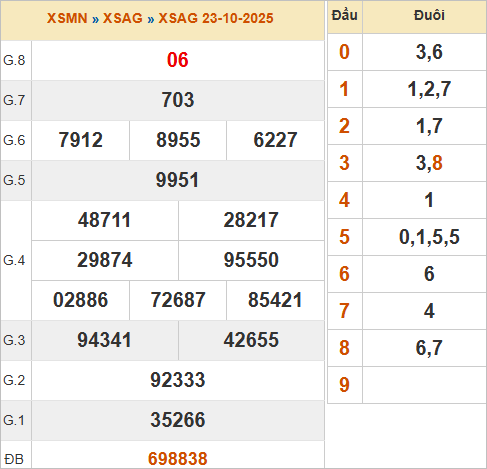The image size is (487, 469).
Task: Select Đuôi value 1,7 for head 2
Action: (x=429, y=126)
